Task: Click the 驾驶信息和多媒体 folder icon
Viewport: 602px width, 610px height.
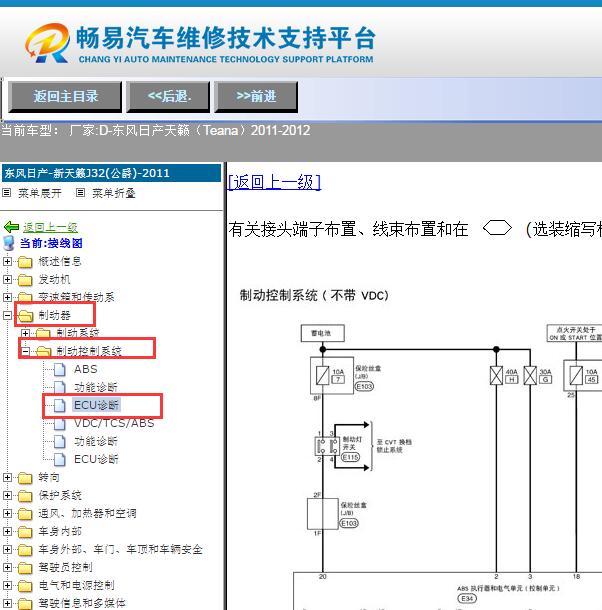Action: coord(25,603)
